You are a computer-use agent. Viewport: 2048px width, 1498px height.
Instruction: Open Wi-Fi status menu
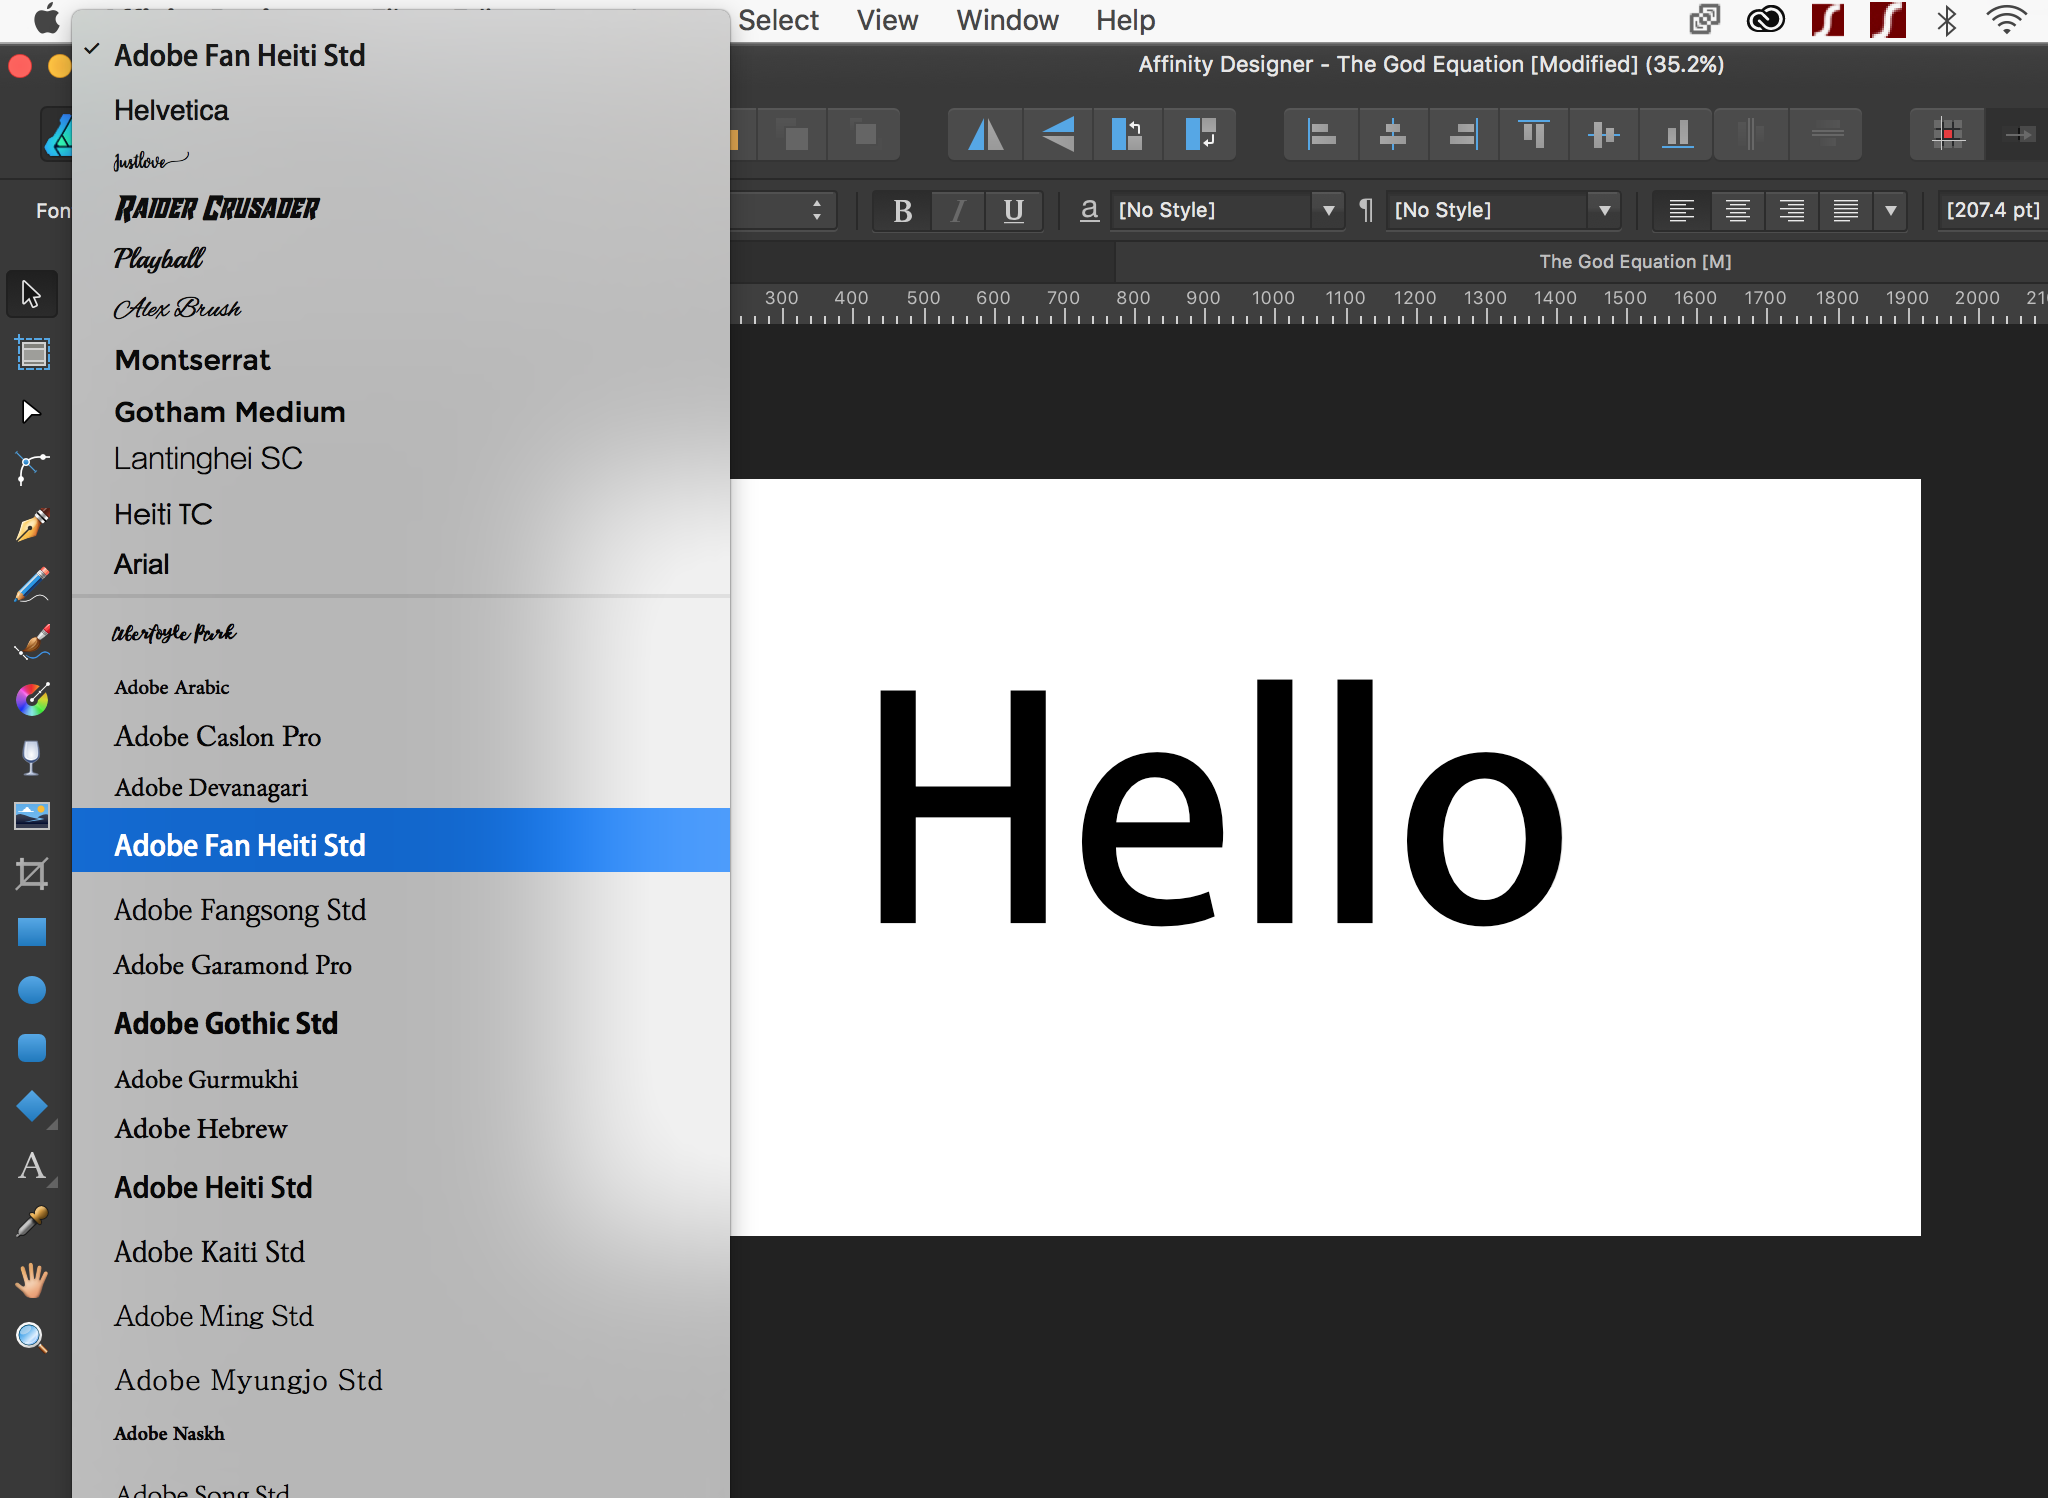pyautogui.click(x=2006, y=20)
